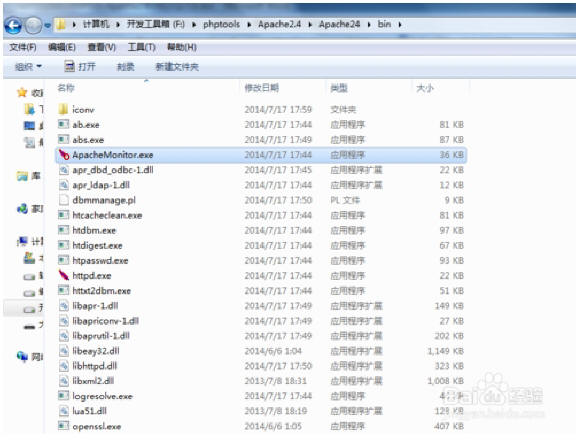This screenshot has height=447, width=576.
Task: Select httxt2dbm.exe file icon
Action: click(x=63, y=290)
